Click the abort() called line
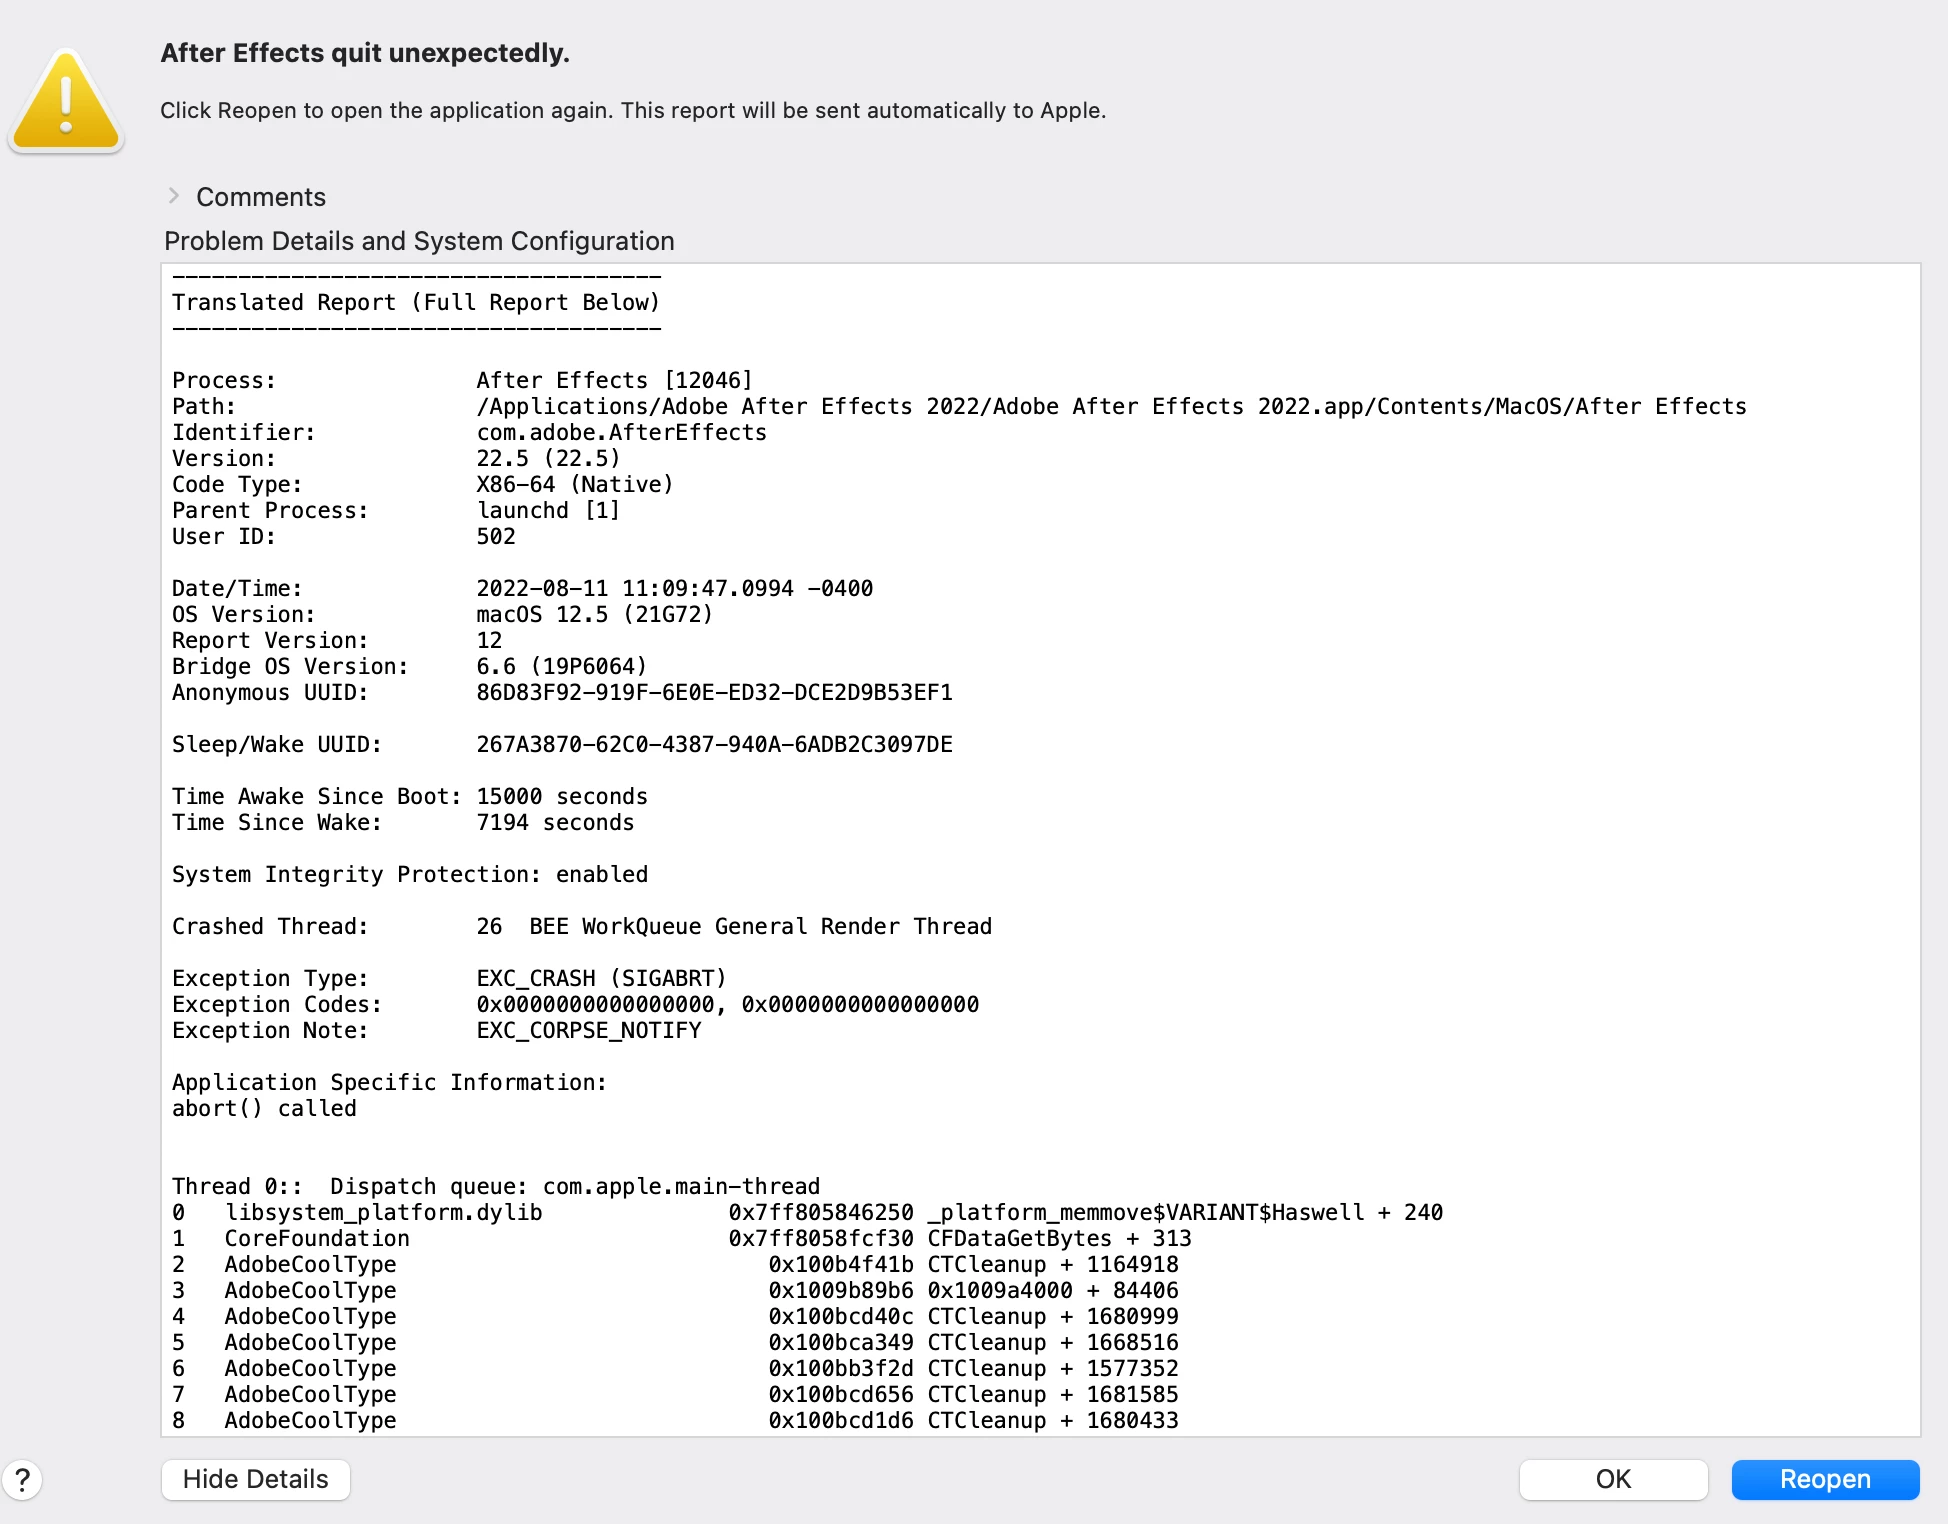 264,1108
